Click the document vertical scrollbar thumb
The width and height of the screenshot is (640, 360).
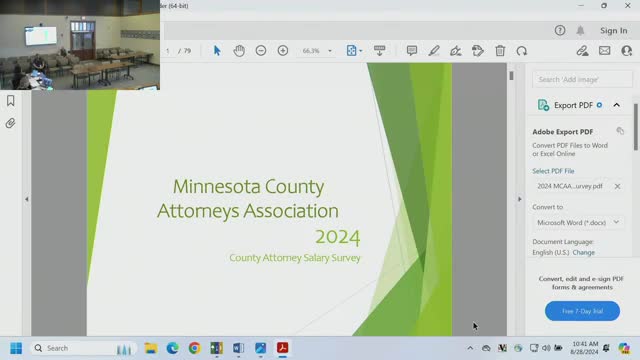[x=511, y=76]
